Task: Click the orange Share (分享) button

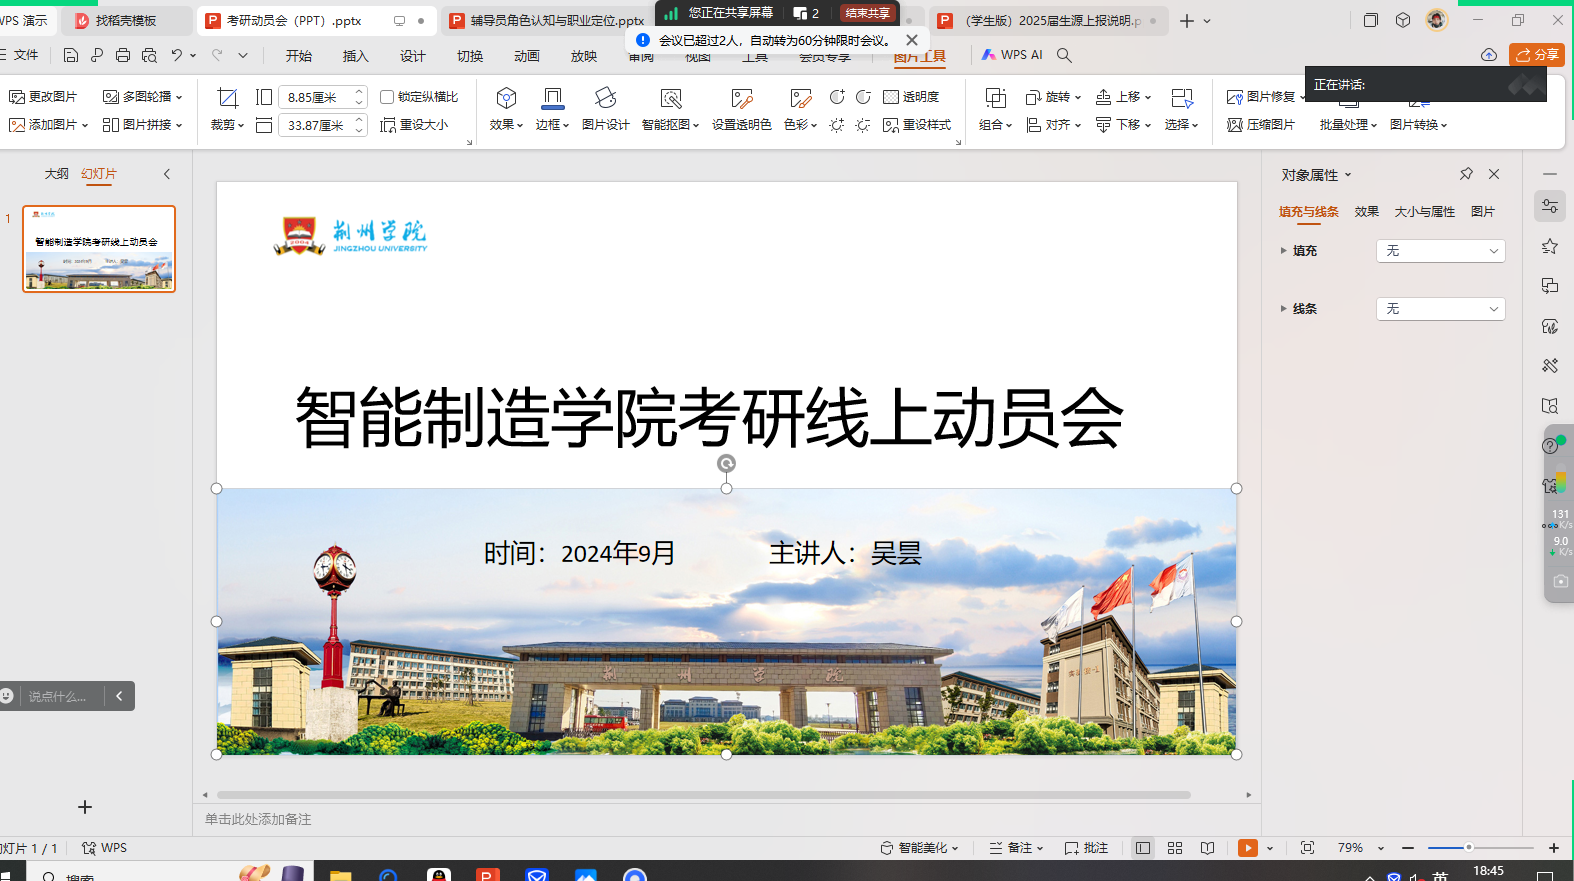Action: (x=1537, y=55)
